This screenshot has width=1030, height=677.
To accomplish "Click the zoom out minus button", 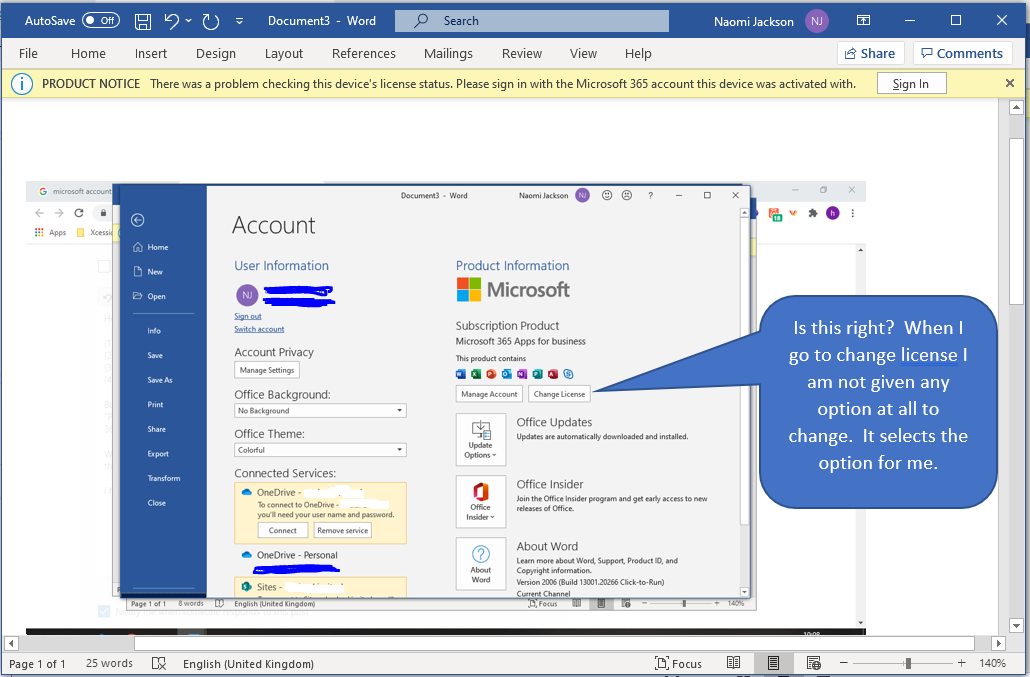I will click(844, 663).
